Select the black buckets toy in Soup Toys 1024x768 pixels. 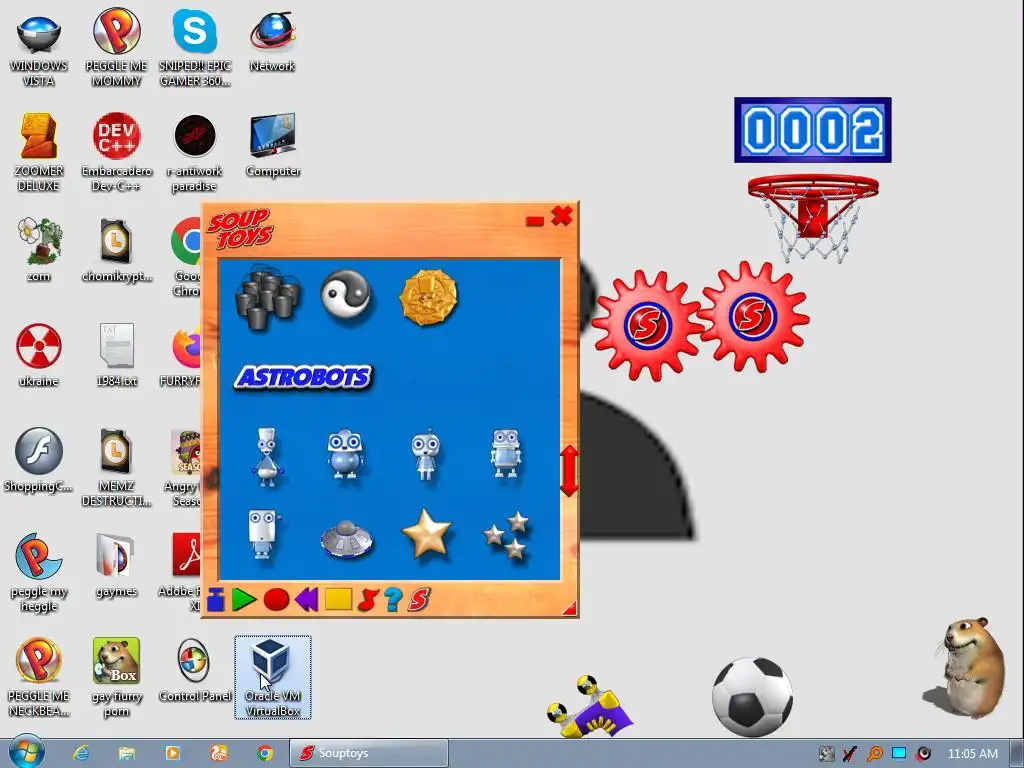267,298
